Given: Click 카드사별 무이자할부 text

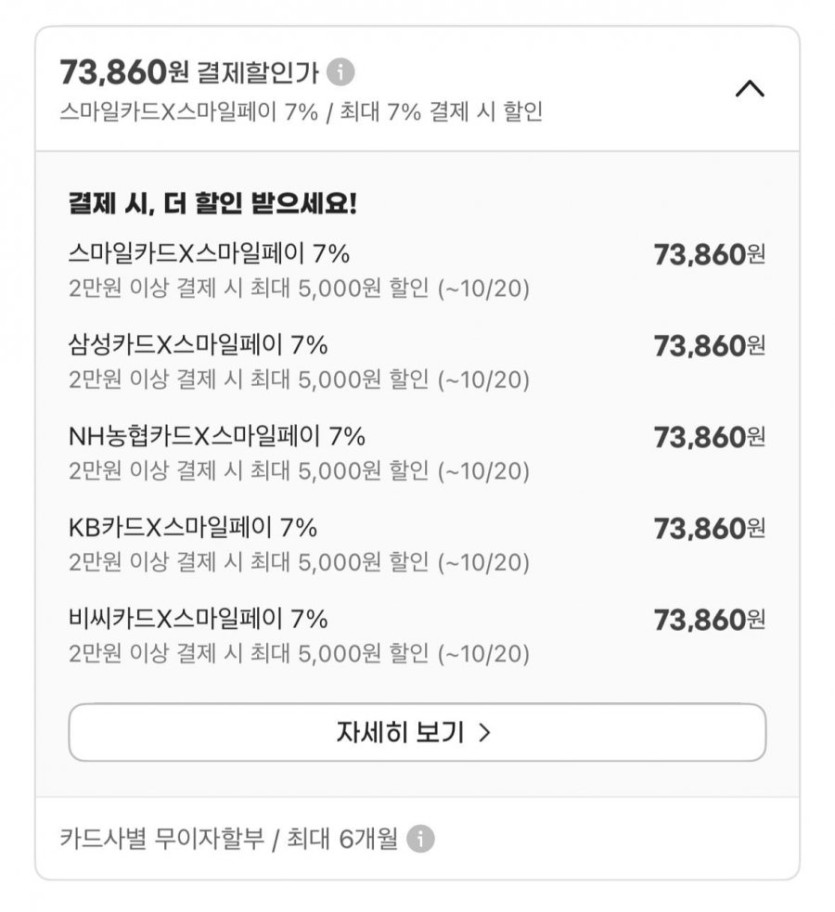Looking at the screenshot, I should [x=162, y=838].
